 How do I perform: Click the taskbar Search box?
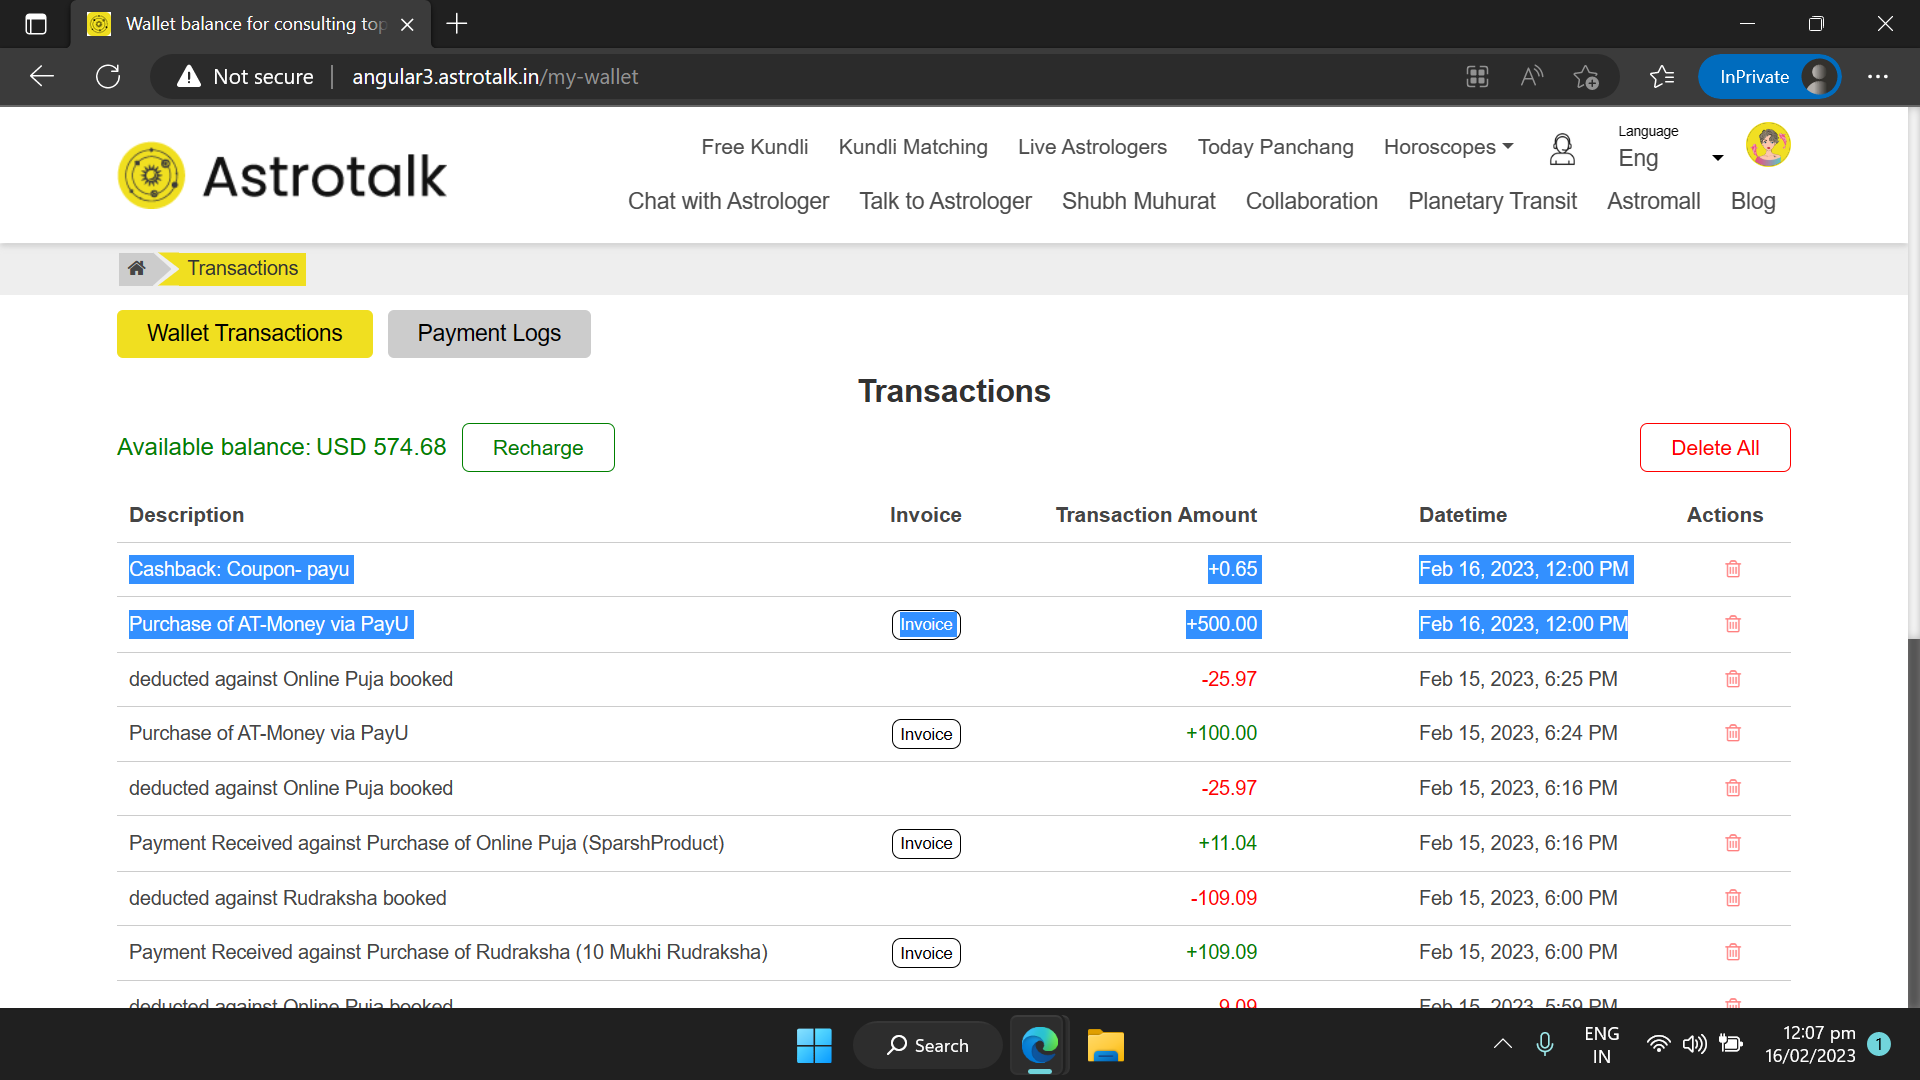[927, 1046]
